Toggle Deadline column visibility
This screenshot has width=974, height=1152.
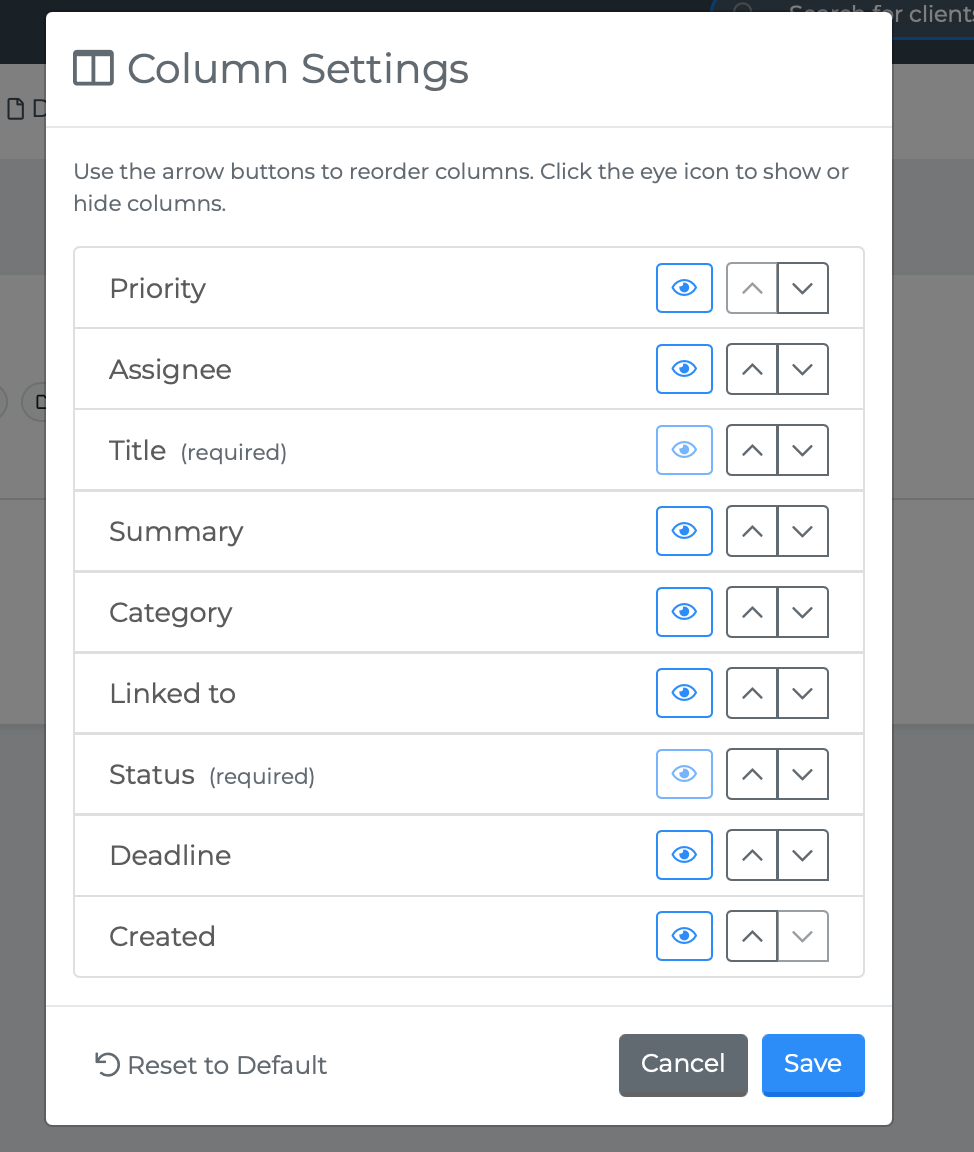point(684,855)
